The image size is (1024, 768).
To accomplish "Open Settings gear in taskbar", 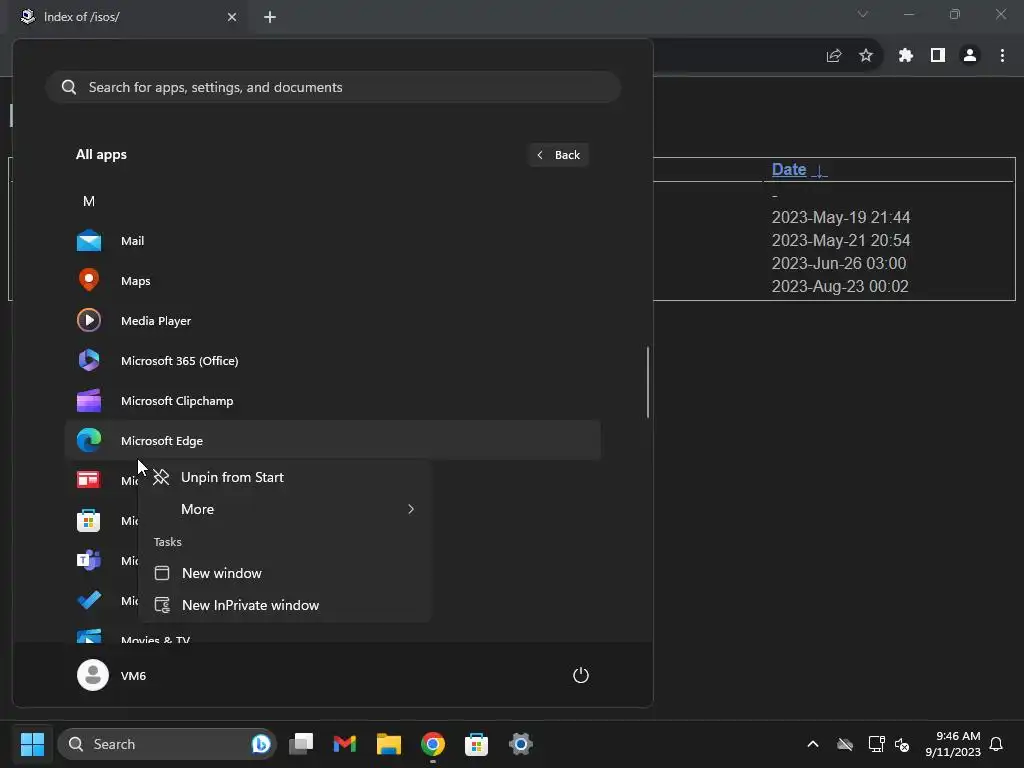I will (x=520, y=744).
